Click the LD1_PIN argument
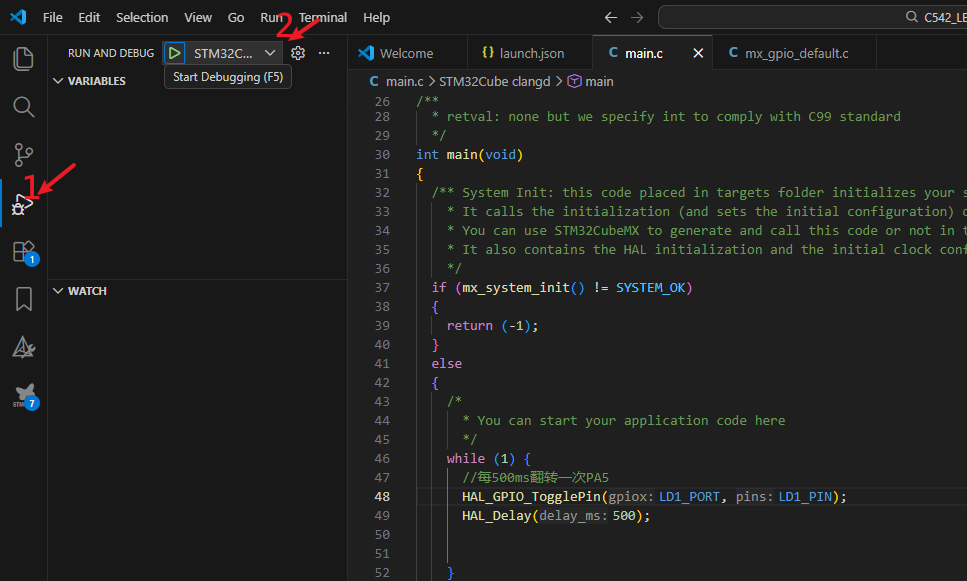 pyautogui.click(x=805, y=497)
